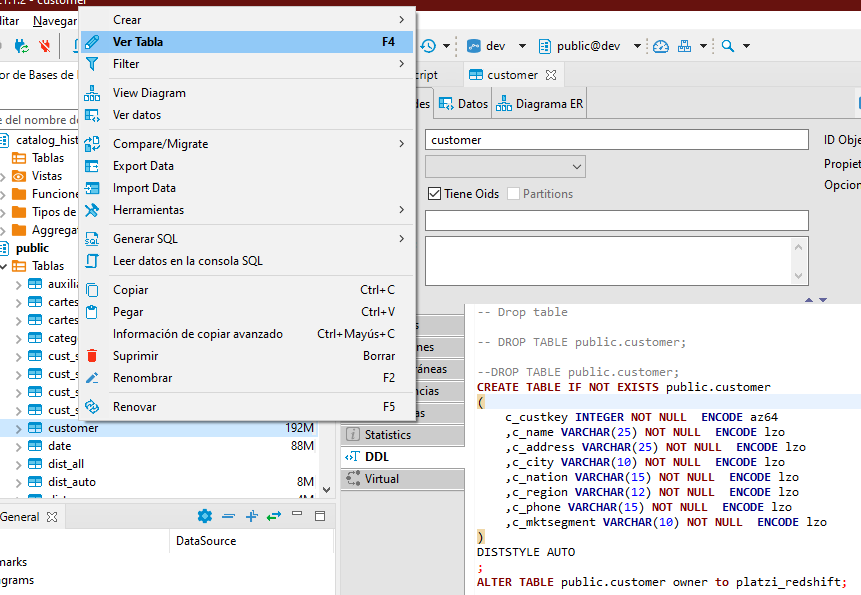Open the dev connection selector dropdown
This screenshot has width=861, height=595.
[x=522, y=46]
